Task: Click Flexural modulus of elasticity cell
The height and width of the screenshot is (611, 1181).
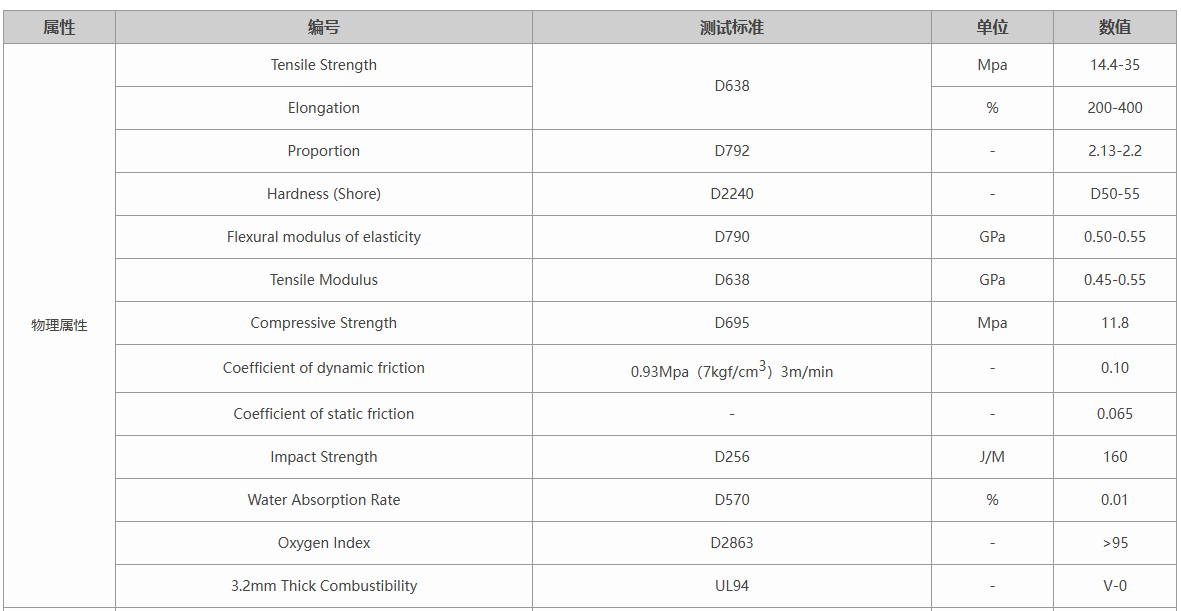Action: point(323,237)
